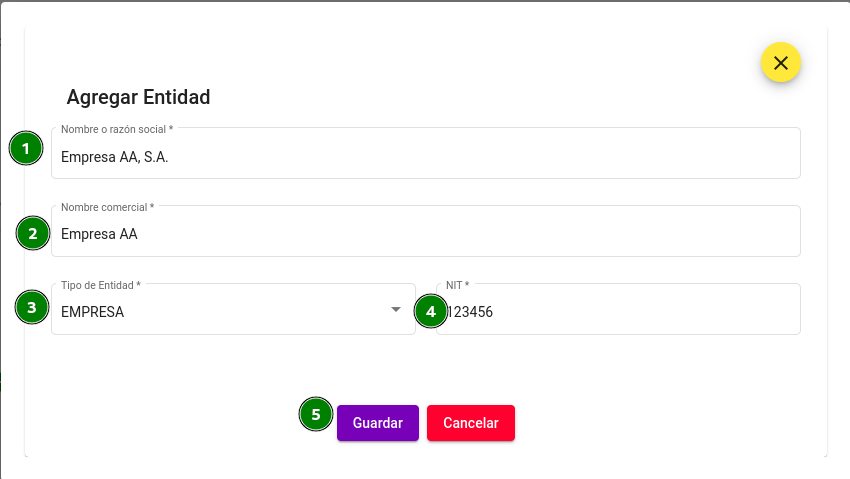Image resolution: width=850 pixels, height=479 pixels.
Task: Expand the Tipo de Entidad dropdown arrow
Action: (x=396, y=309)
